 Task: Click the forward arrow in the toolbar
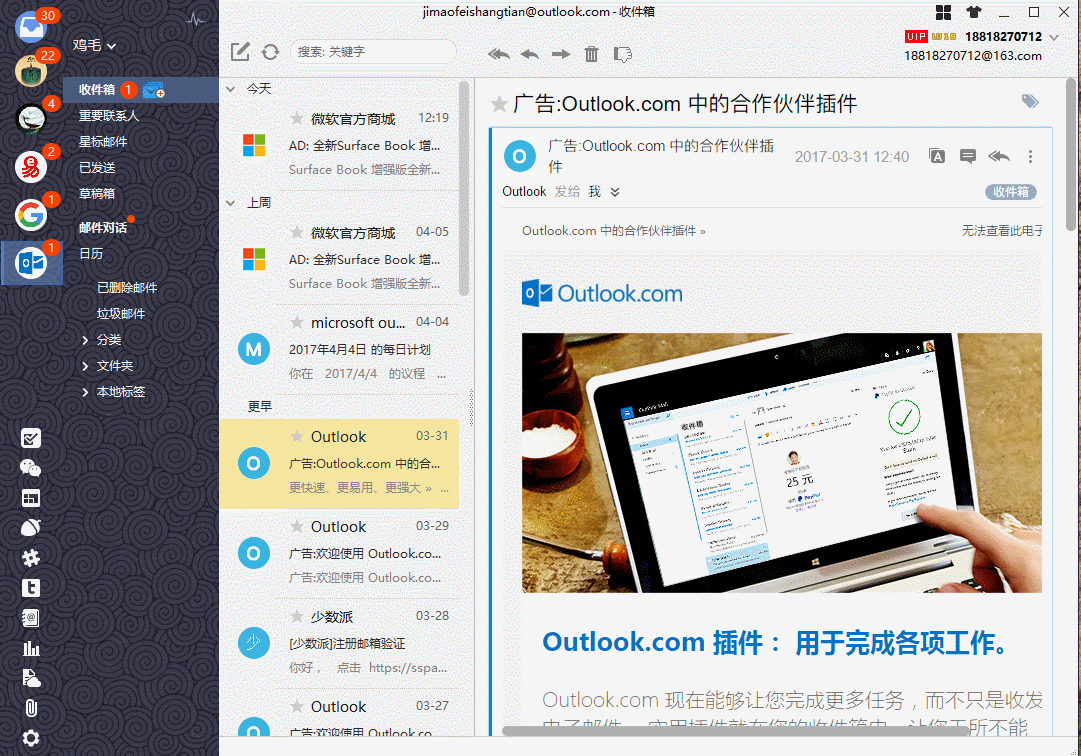(x=560, y=54)
